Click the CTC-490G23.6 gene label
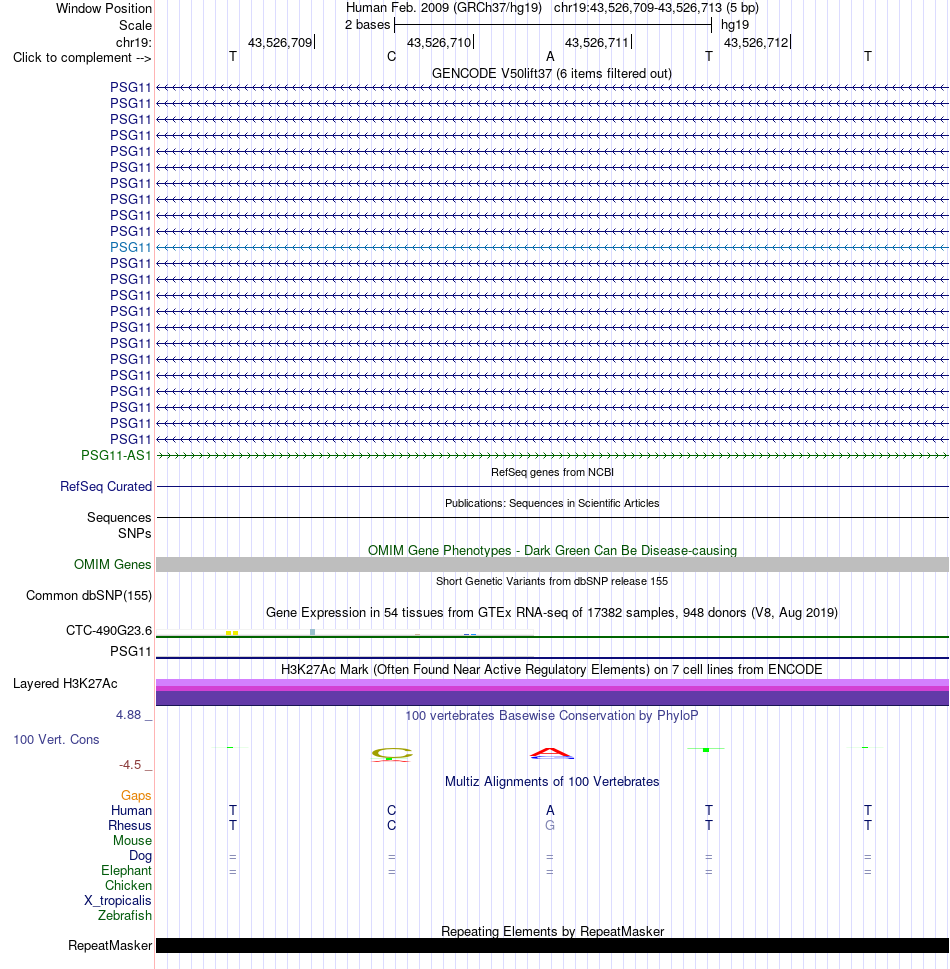The height and width of the screenshot is (969, 950). (109, 630)
